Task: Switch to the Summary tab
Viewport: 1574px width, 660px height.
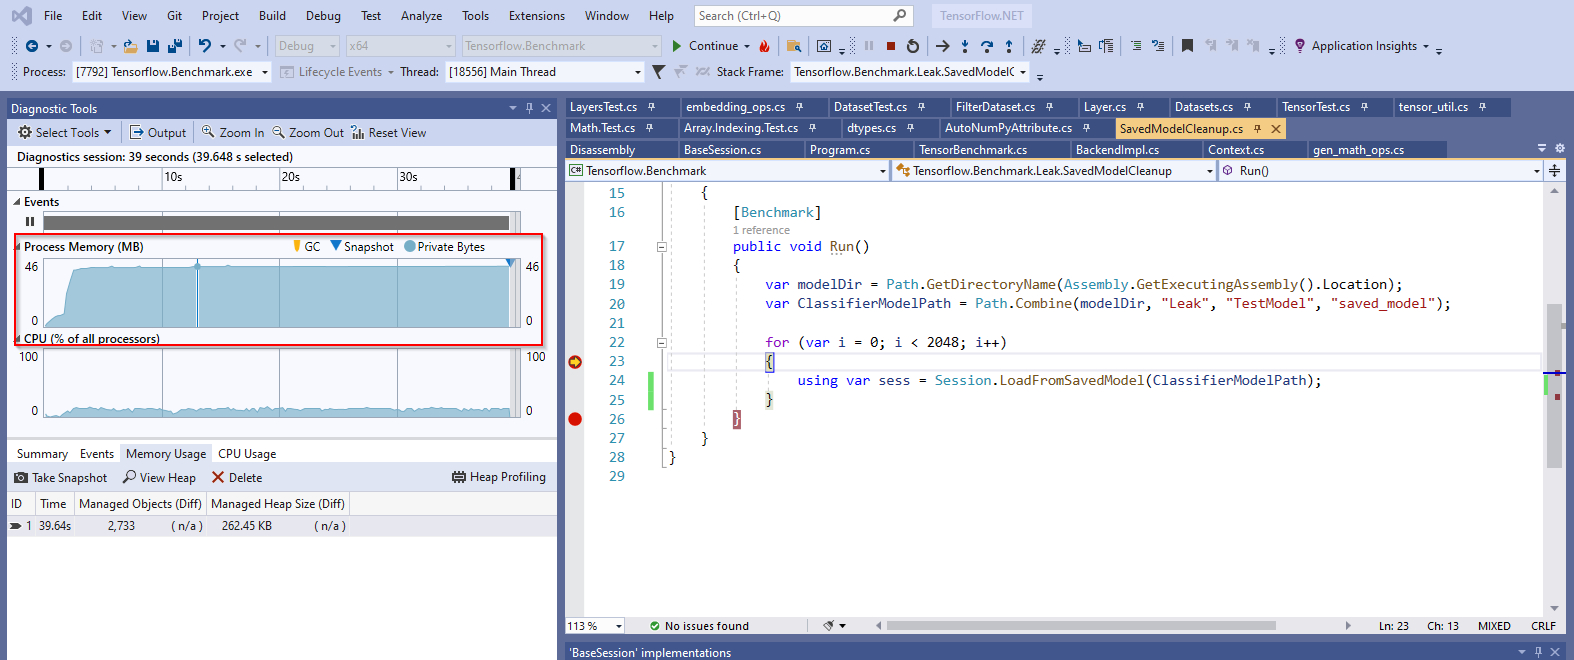Action: (42, 454)
